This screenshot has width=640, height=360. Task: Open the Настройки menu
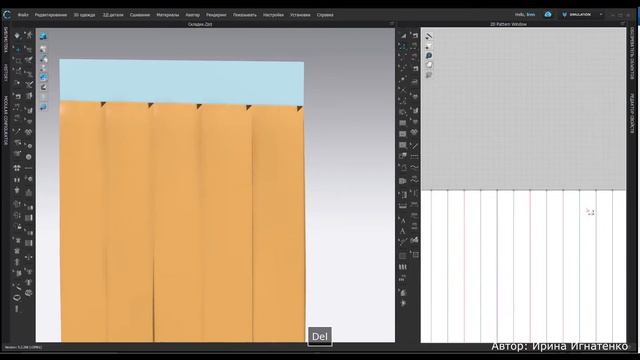(x=273, y=15)
